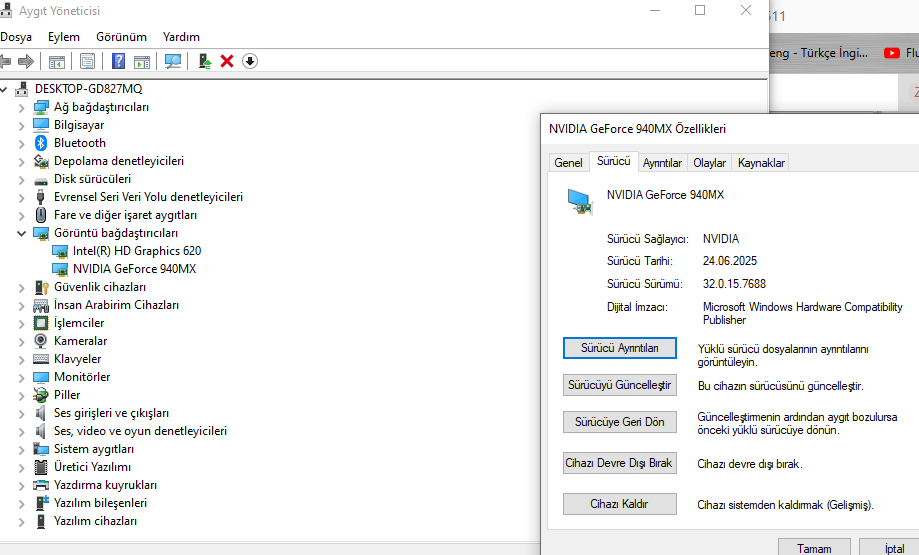Click the Üretici Yazılımı chip icon
The width and height of the screenshot is (919, 555).
pyautogui.click(x=40, y=467)
